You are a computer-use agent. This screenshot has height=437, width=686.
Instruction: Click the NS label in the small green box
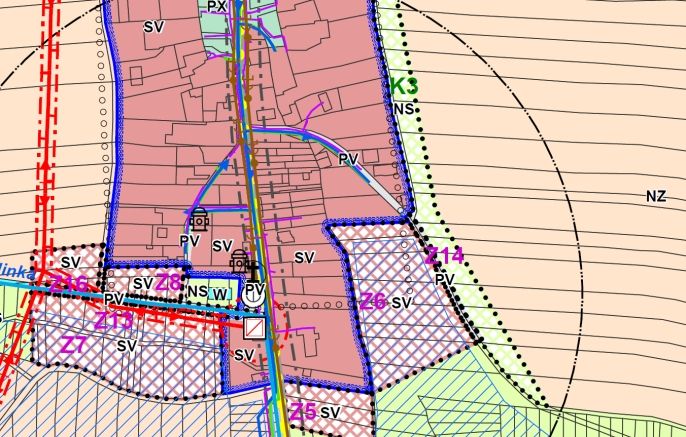pyautogui.click(x=197, y=291)
